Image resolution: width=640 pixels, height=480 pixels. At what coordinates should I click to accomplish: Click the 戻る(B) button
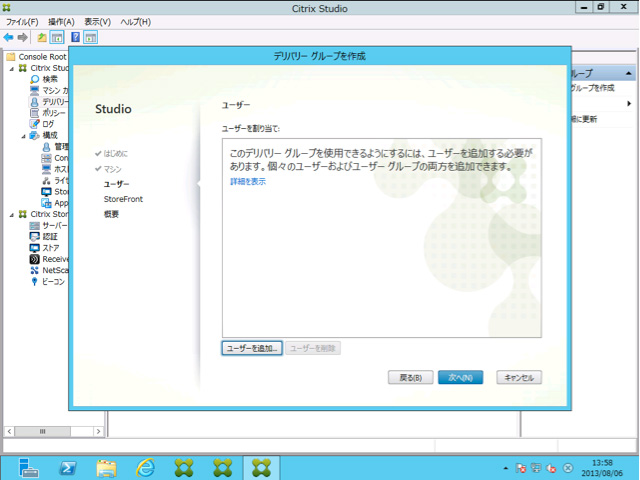point(410,378)
